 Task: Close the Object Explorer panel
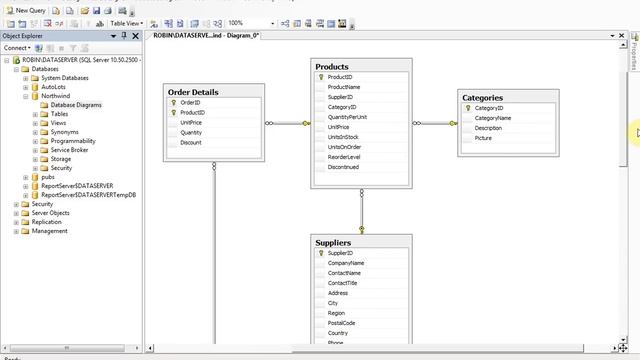coord(136,36)
